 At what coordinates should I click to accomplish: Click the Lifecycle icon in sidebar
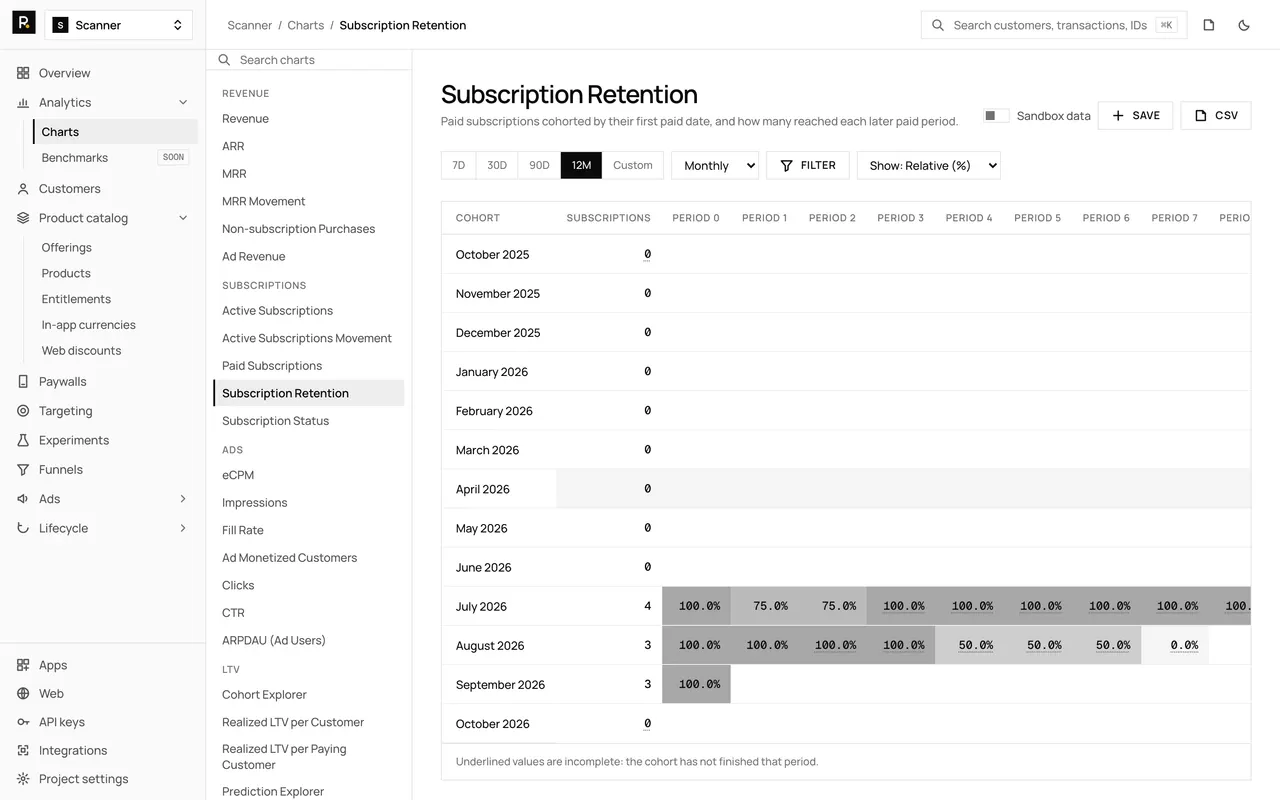23,528
